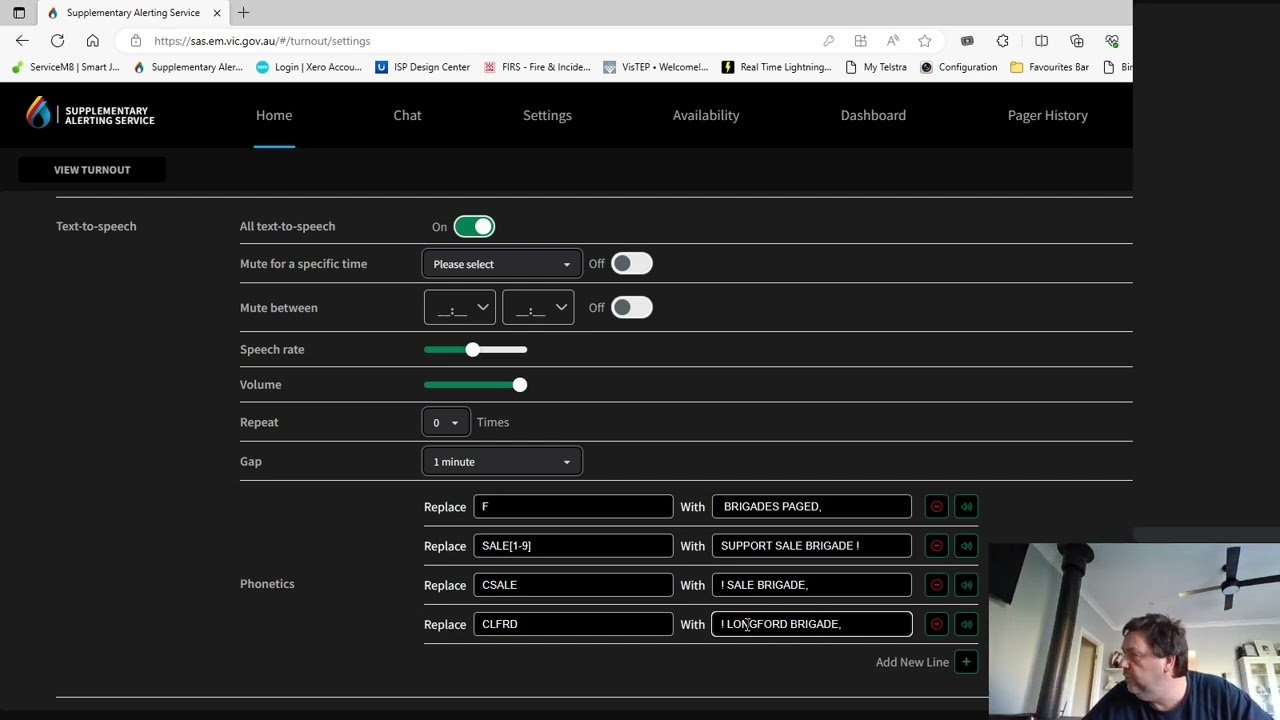Remove the 'F' phonetics line
This screenshot has width=1280, height=720.
(936, 507)
